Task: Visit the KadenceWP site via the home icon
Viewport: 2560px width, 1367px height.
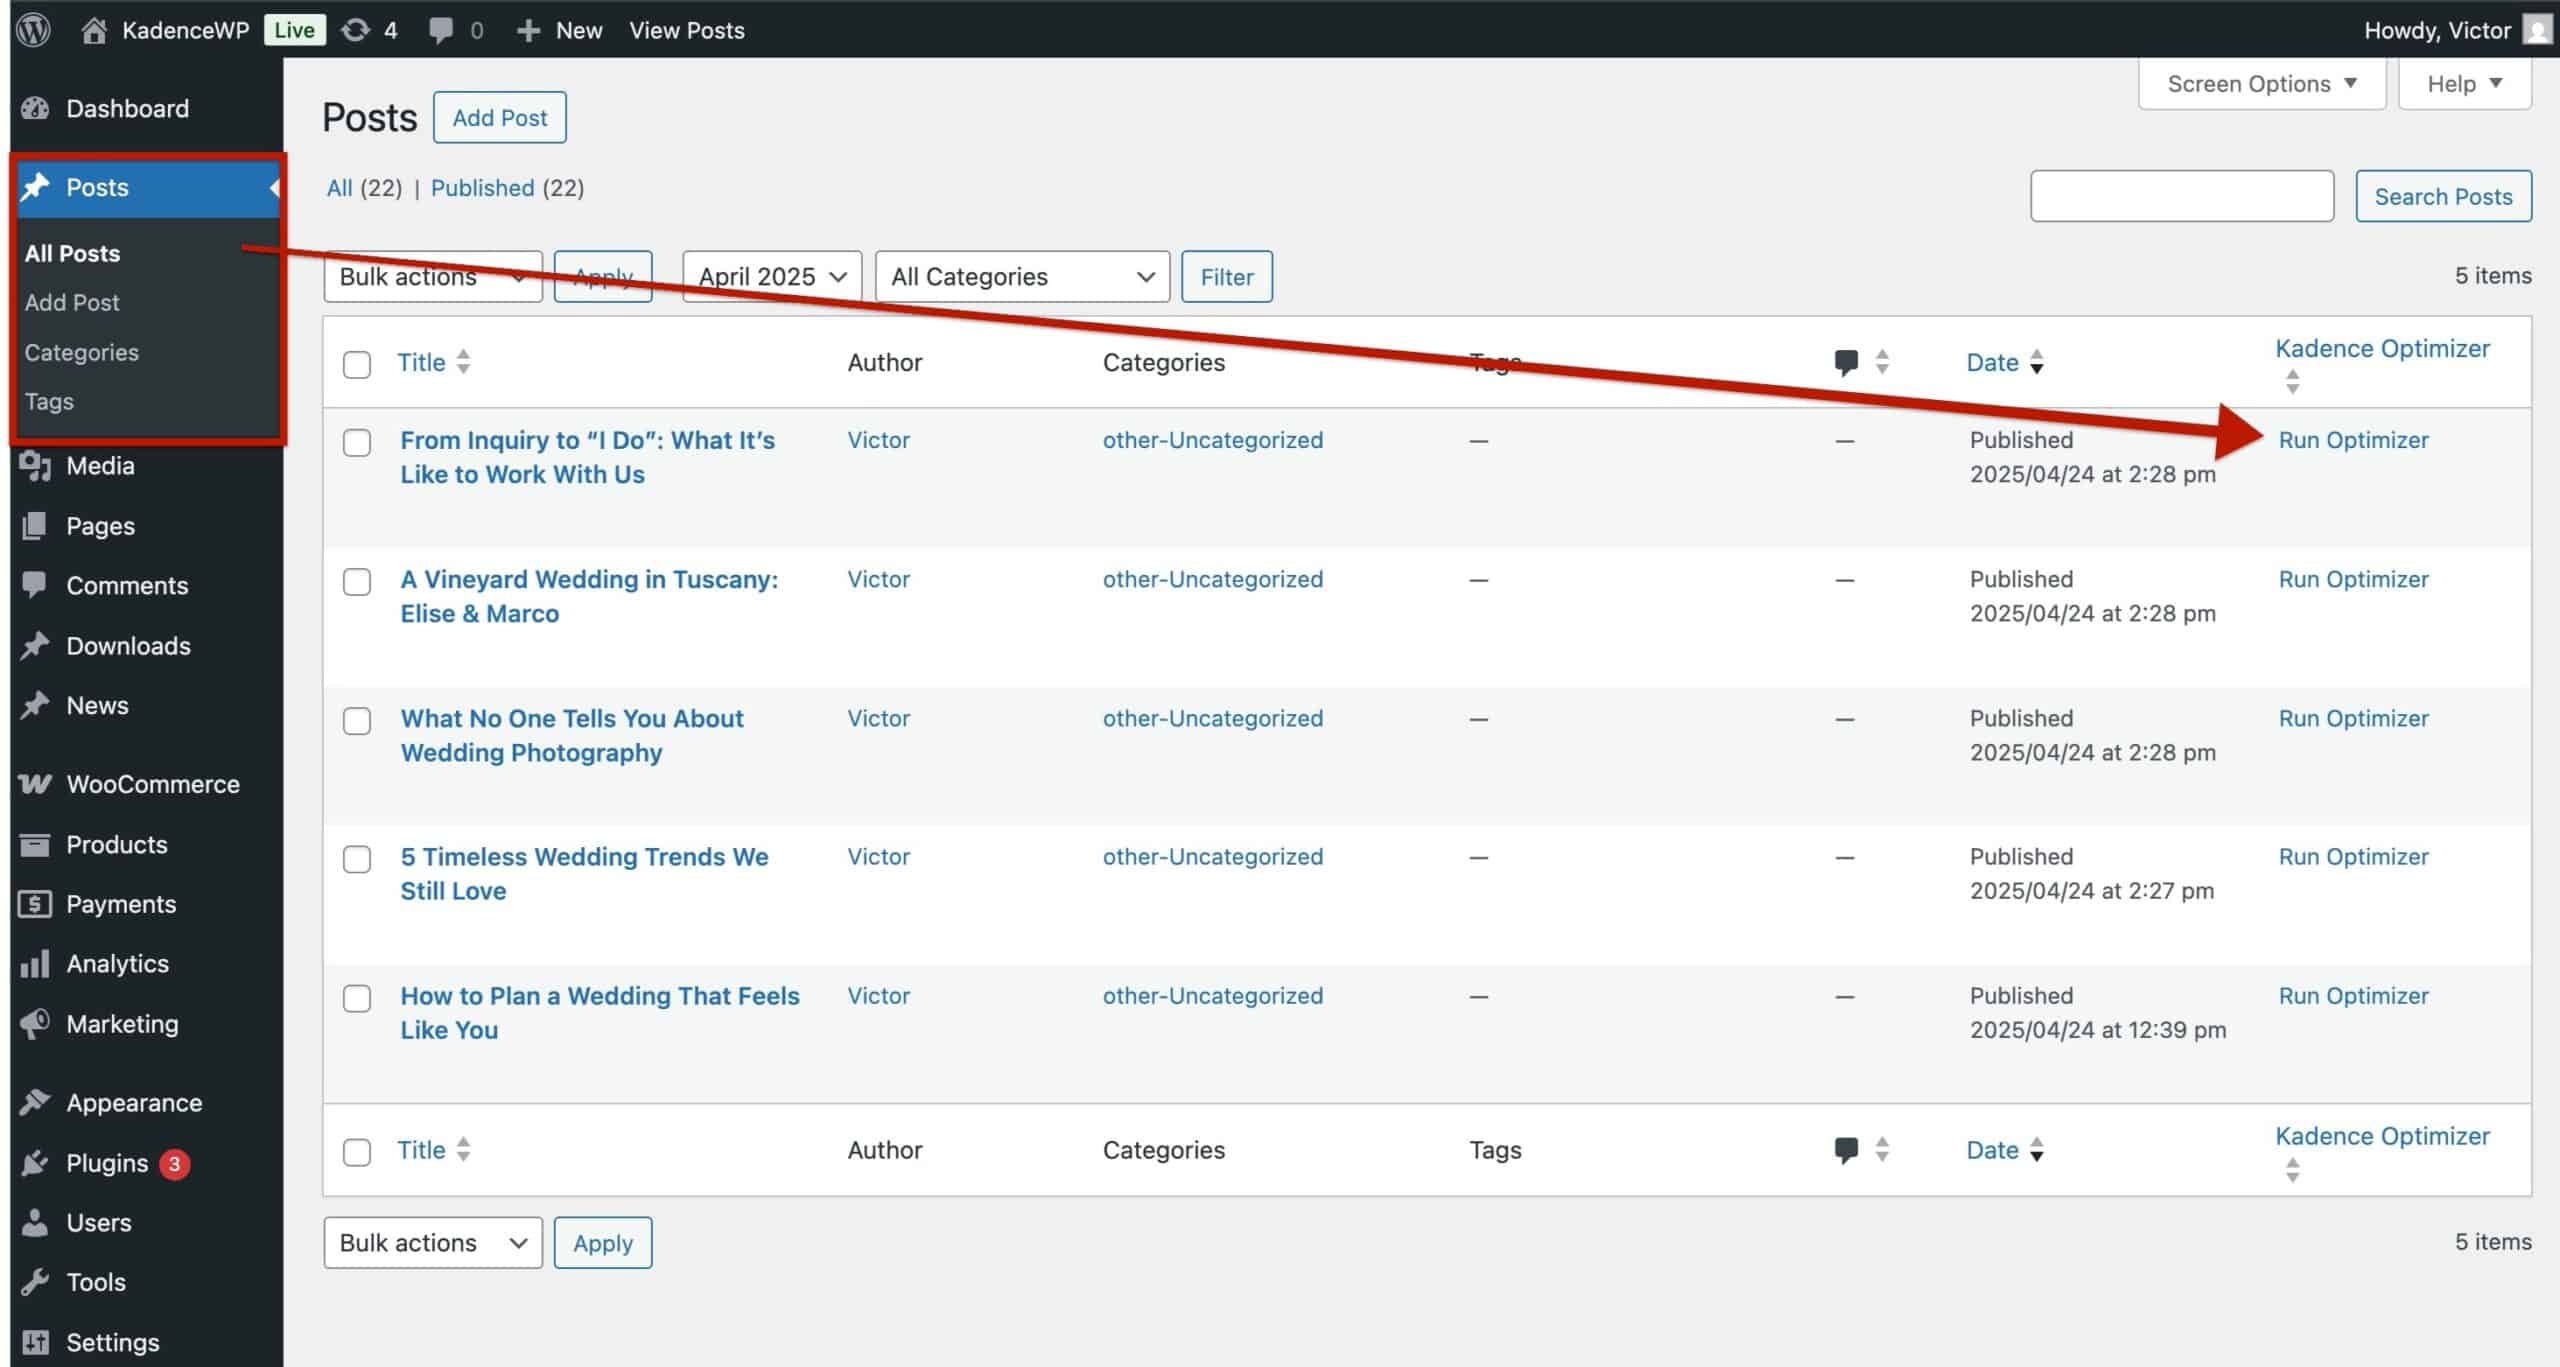Action: click(x=95, y=30)
